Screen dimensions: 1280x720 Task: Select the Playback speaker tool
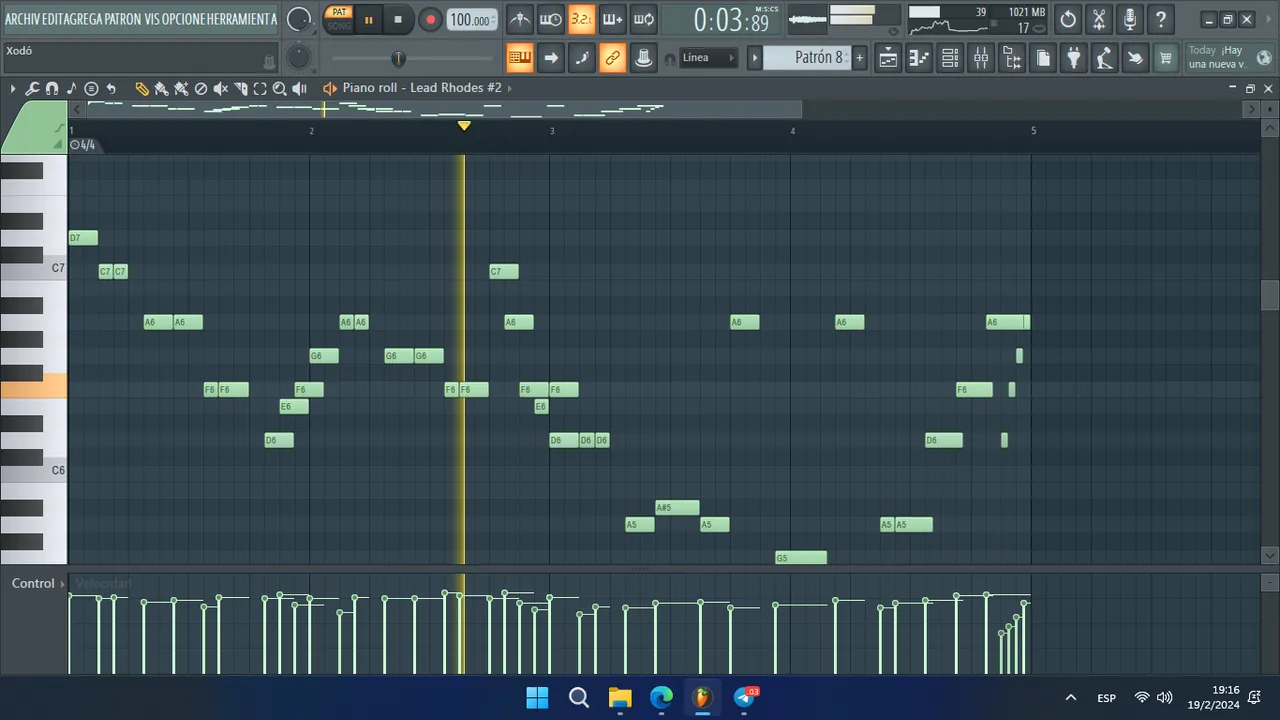[x=300, y=88]
